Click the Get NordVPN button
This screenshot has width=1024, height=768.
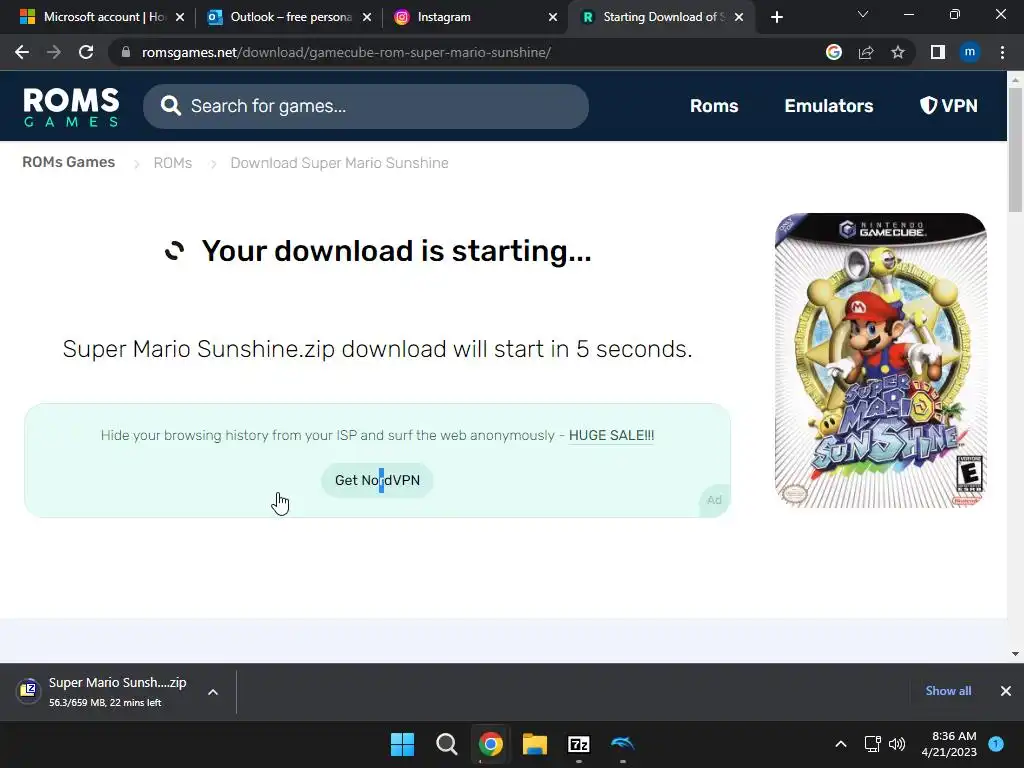tap(377, 480)
